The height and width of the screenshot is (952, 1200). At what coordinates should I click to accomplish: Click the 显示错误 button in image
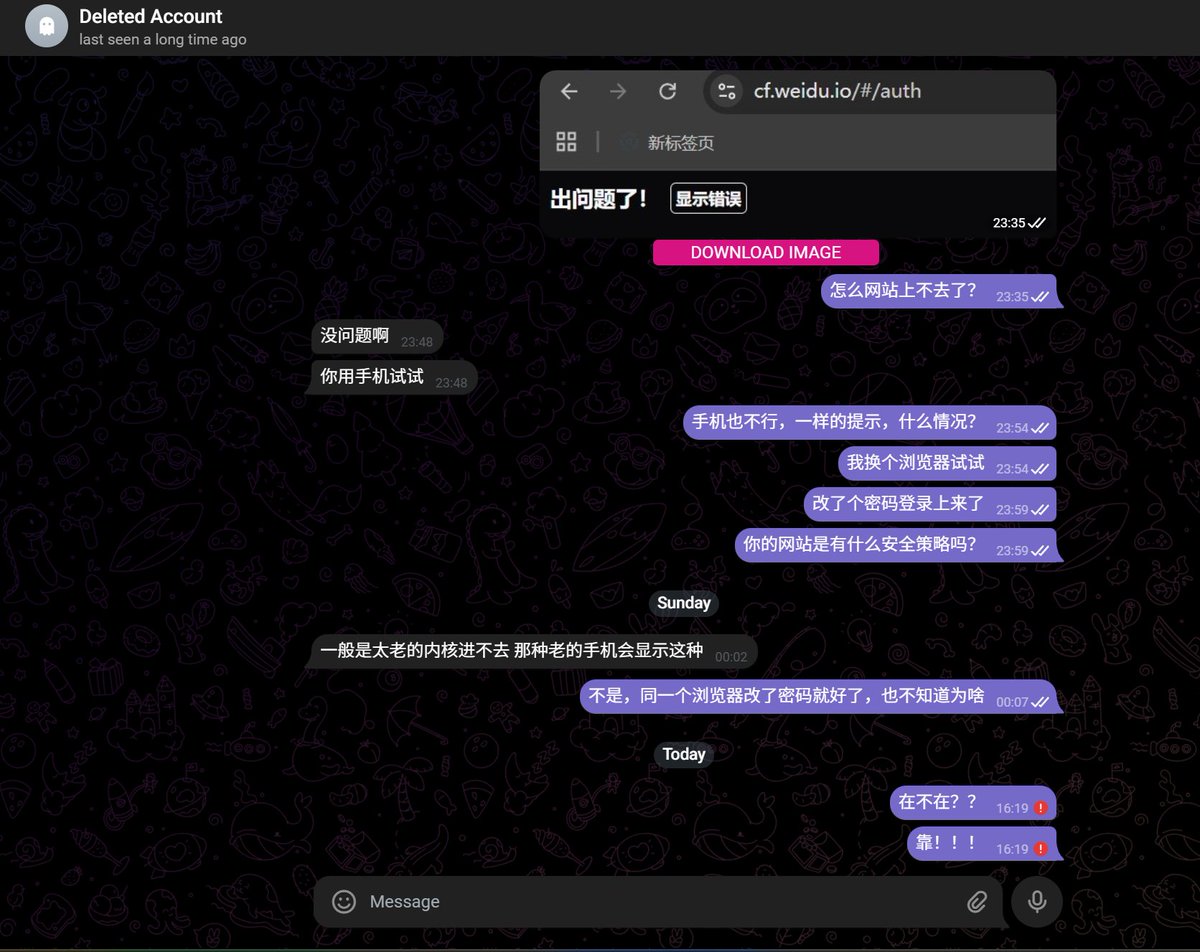[708, 199]
